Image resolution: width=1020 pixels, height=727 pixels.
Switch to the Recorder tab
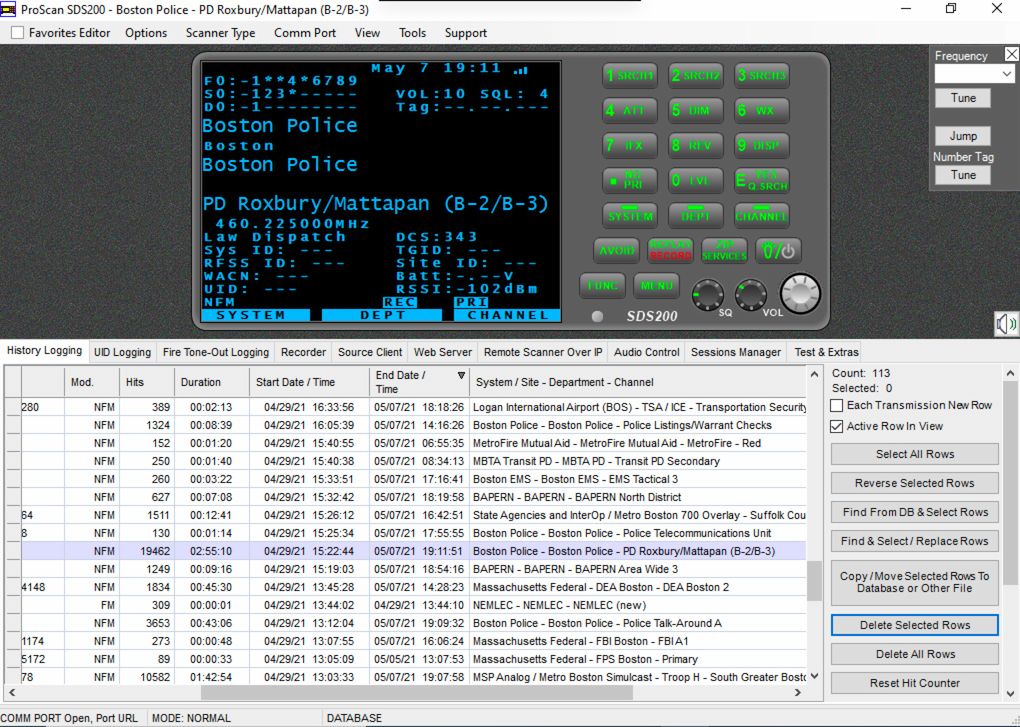point(303,351)
